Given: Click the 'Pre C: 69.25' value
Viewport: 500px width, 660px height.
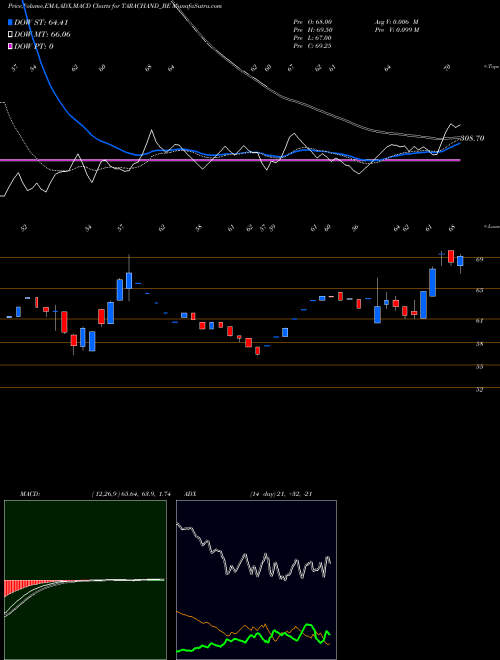Looking at the screenshot, I should click(x=312, y=46).
